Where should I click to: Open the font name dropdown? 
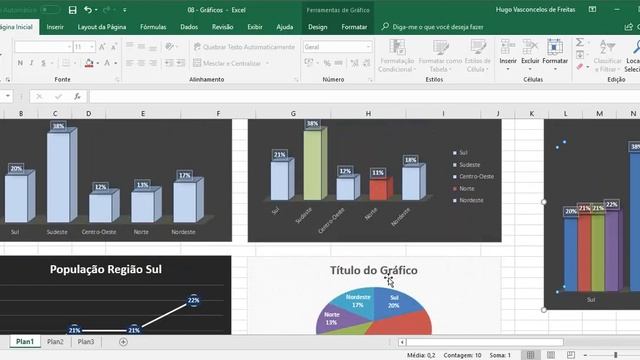point(69,47)
